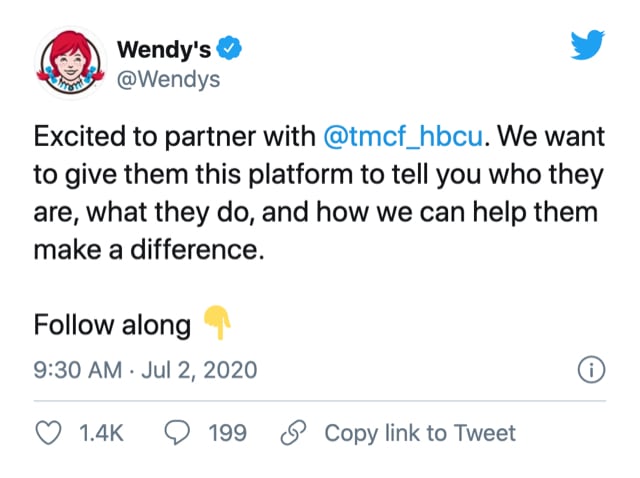
Task: Click the Jul 2, 2020 date
Action: 199,370
